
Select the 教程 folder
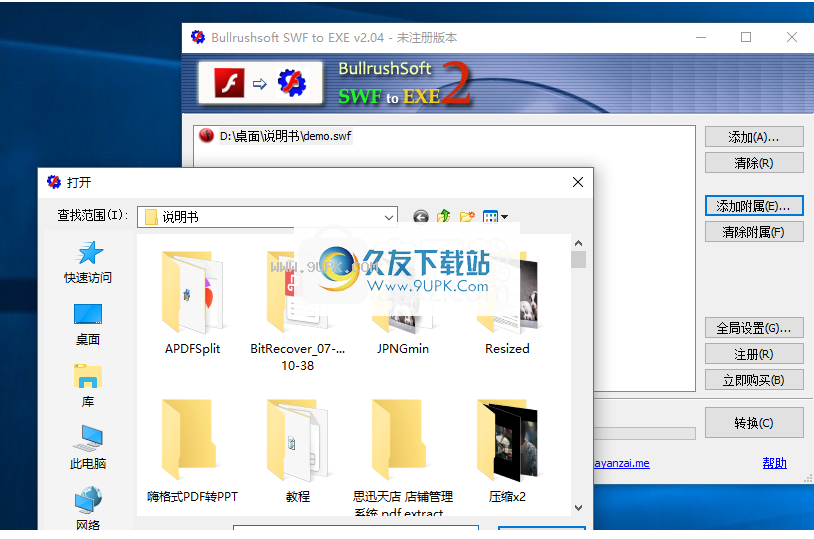pos(297,451)
